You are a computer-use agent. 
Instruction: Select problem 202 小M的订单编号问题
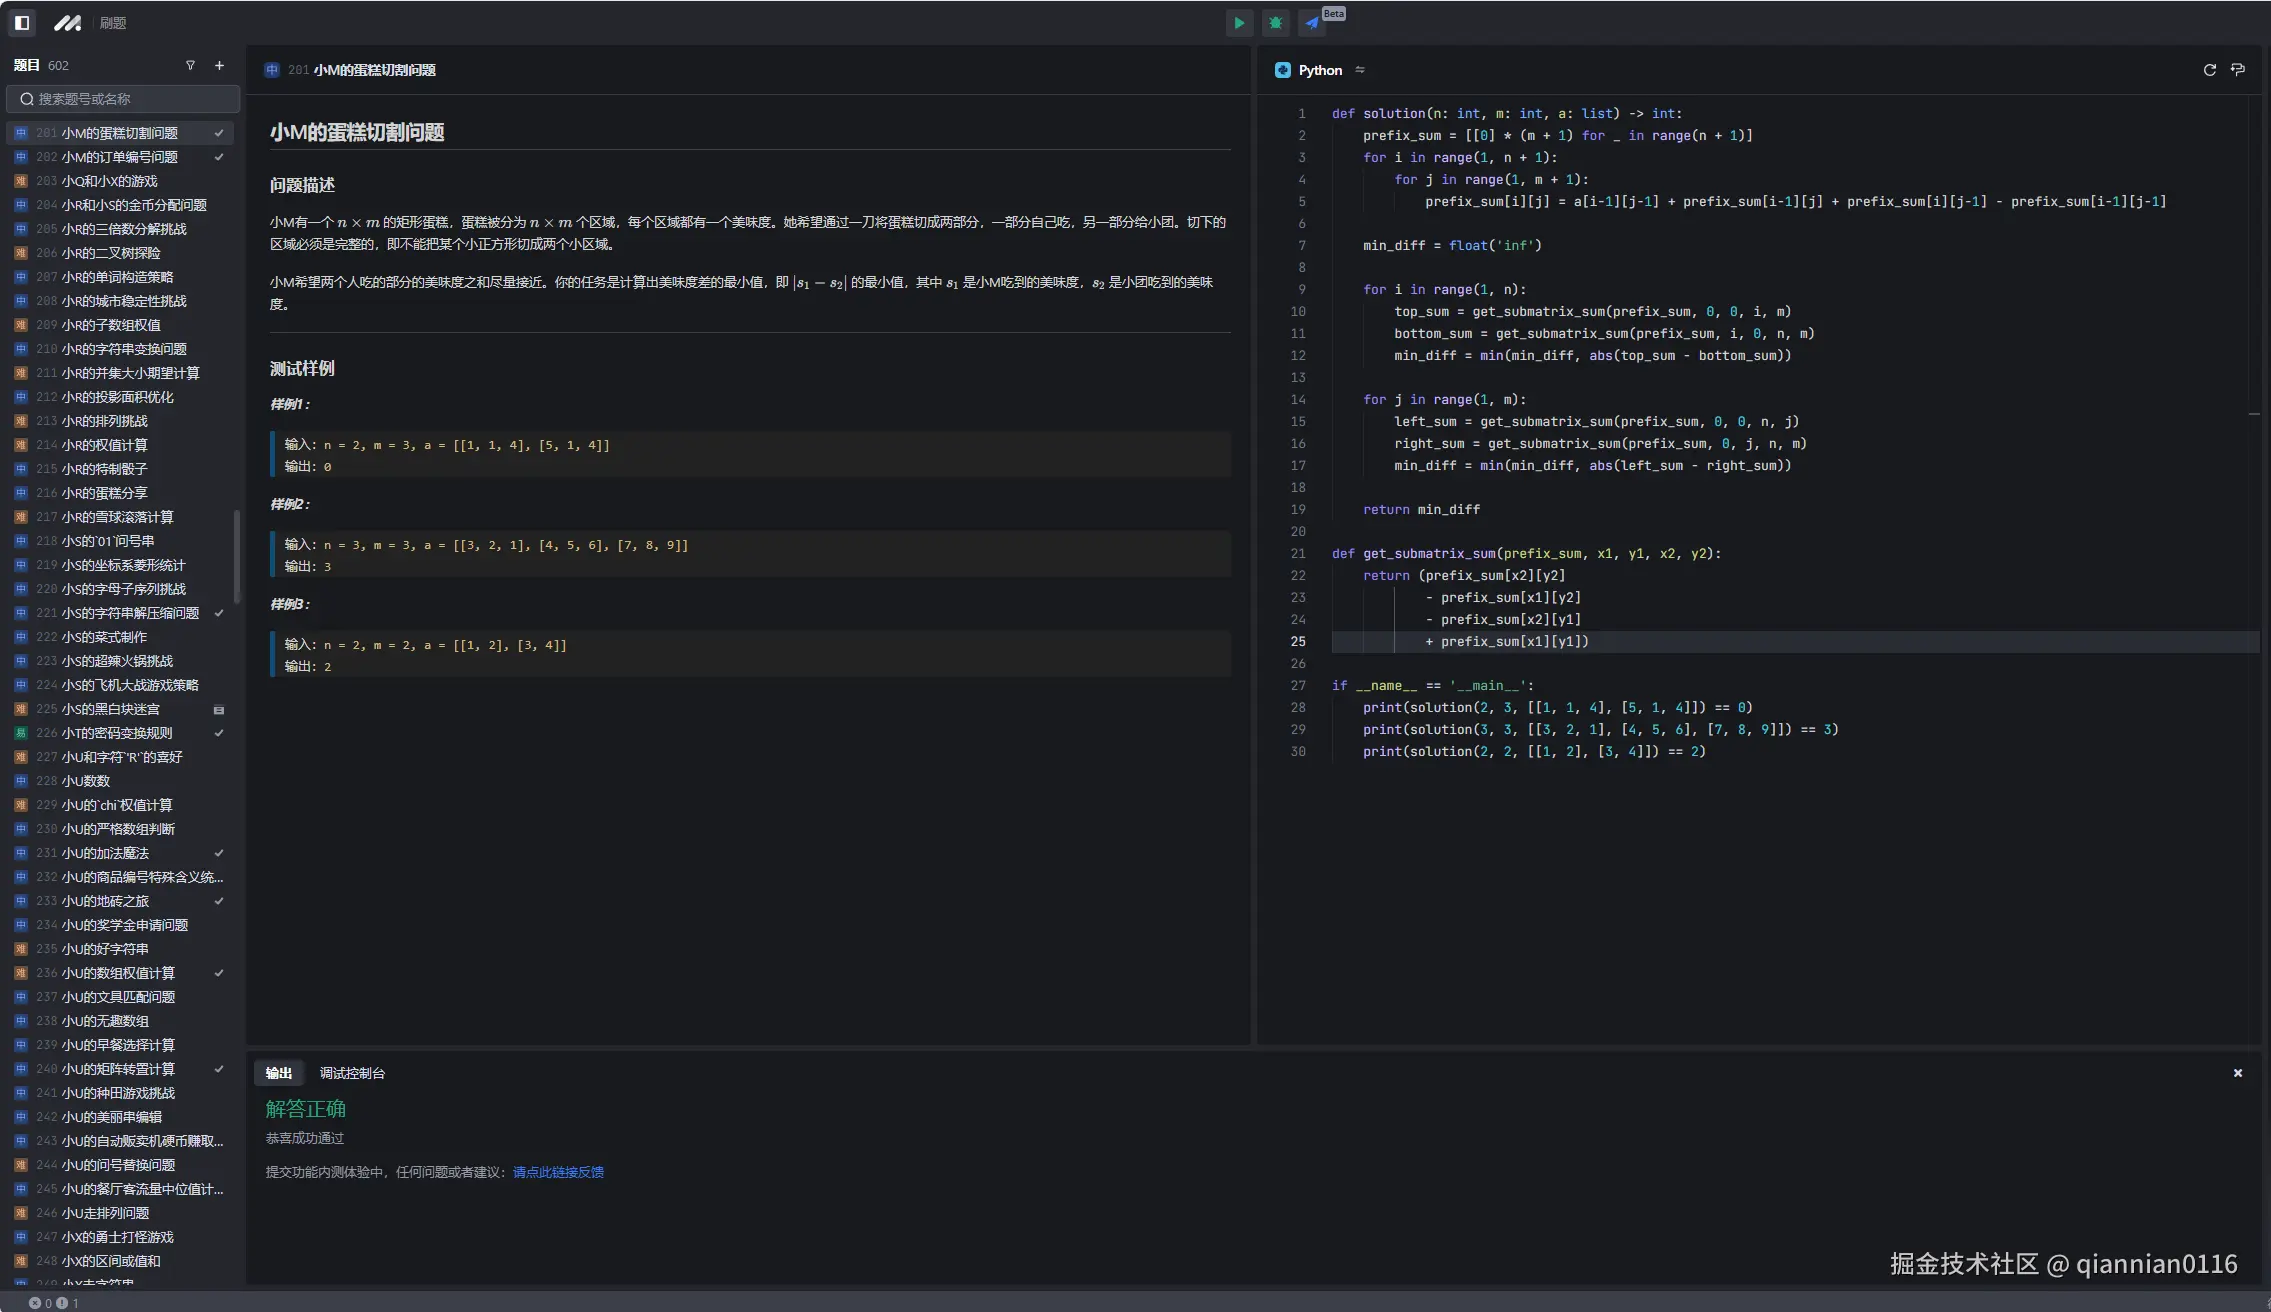click(x=119, y=157)
